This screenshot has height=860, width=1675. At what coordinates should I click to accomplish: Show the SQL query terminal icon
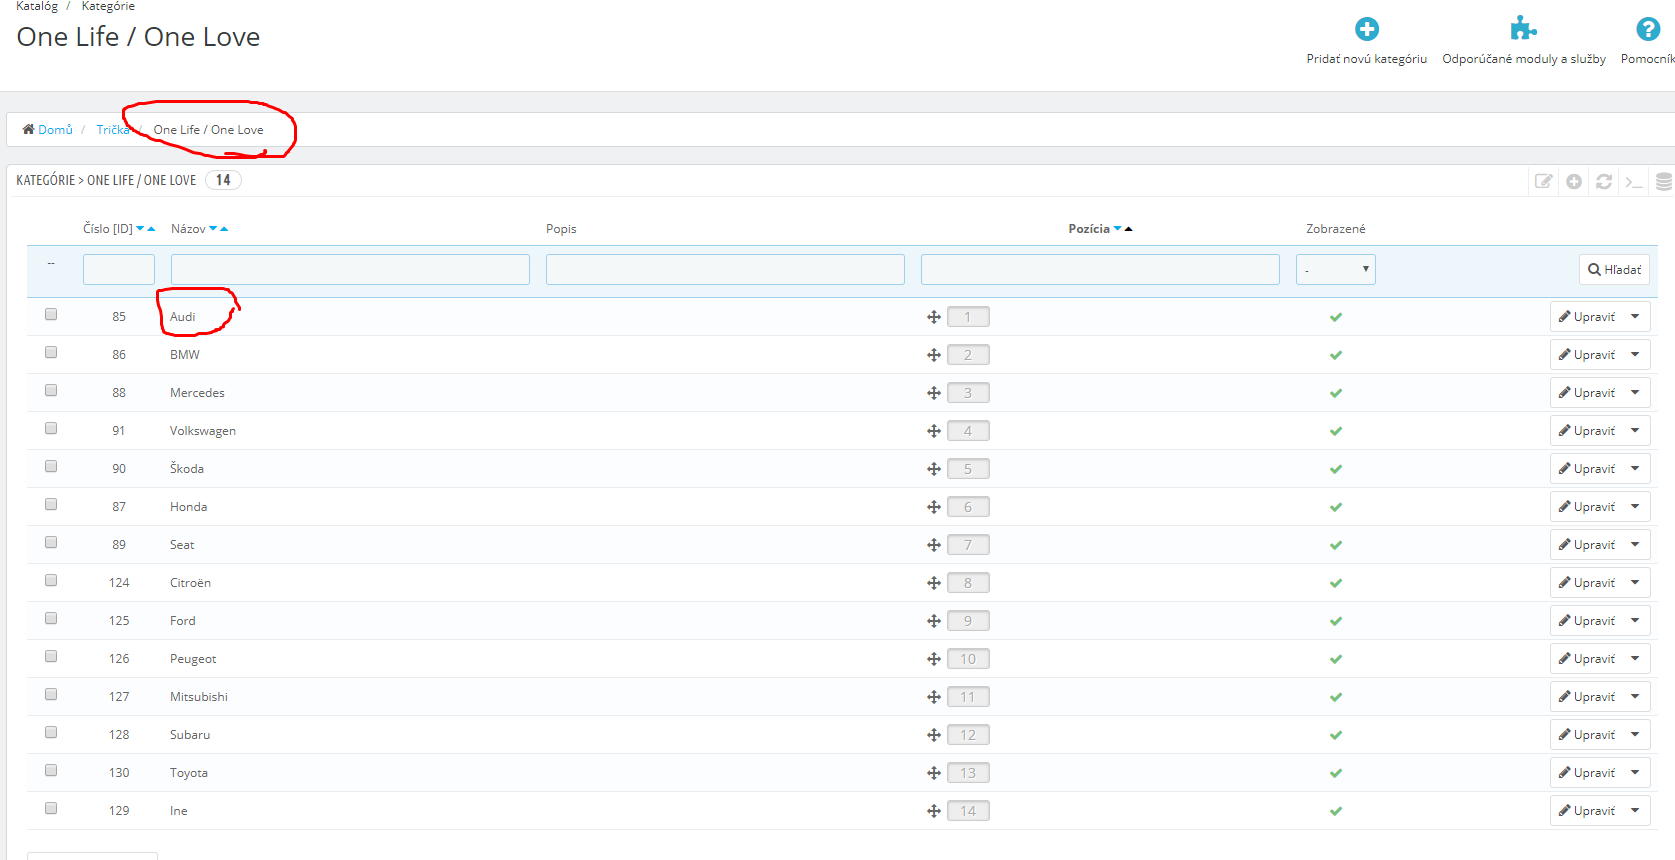pyautogui.click(x=1634, y=181)
